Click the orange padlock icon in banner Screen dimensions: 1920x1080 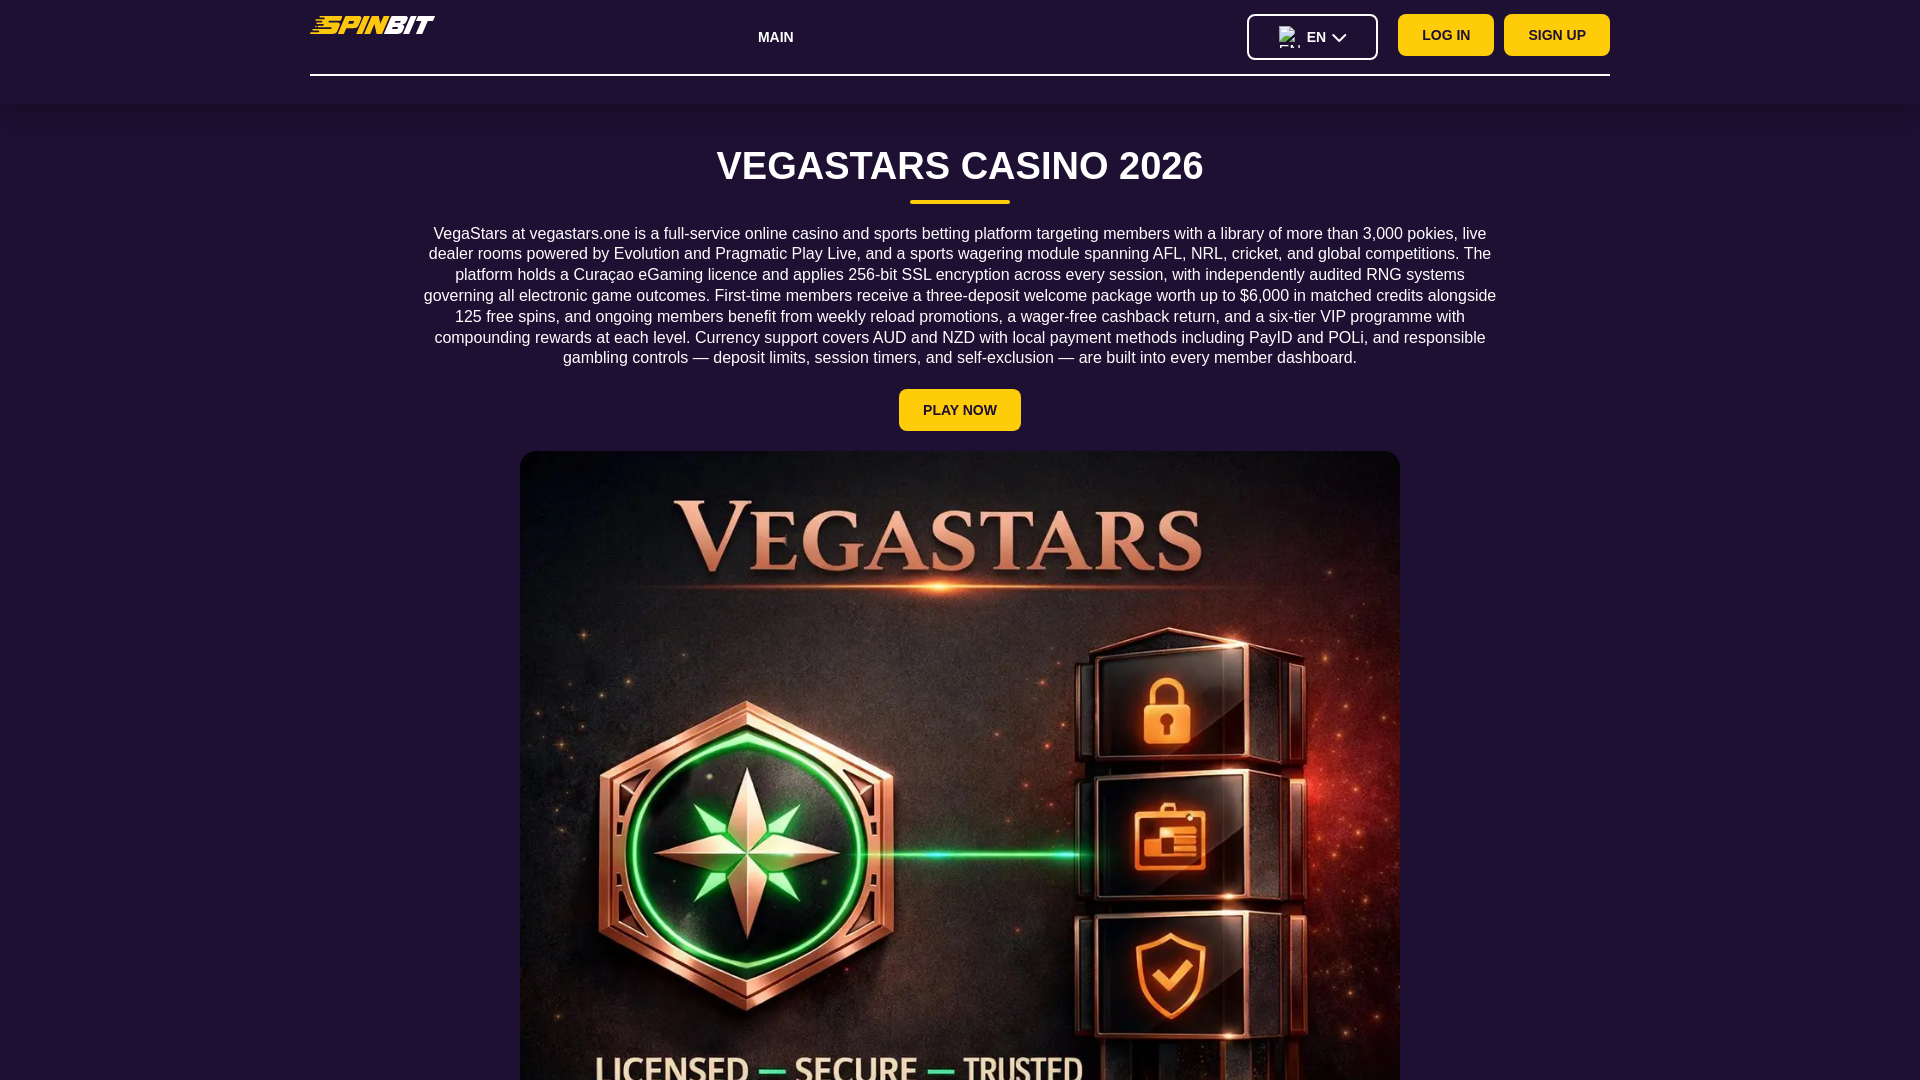coord(1166,710)
